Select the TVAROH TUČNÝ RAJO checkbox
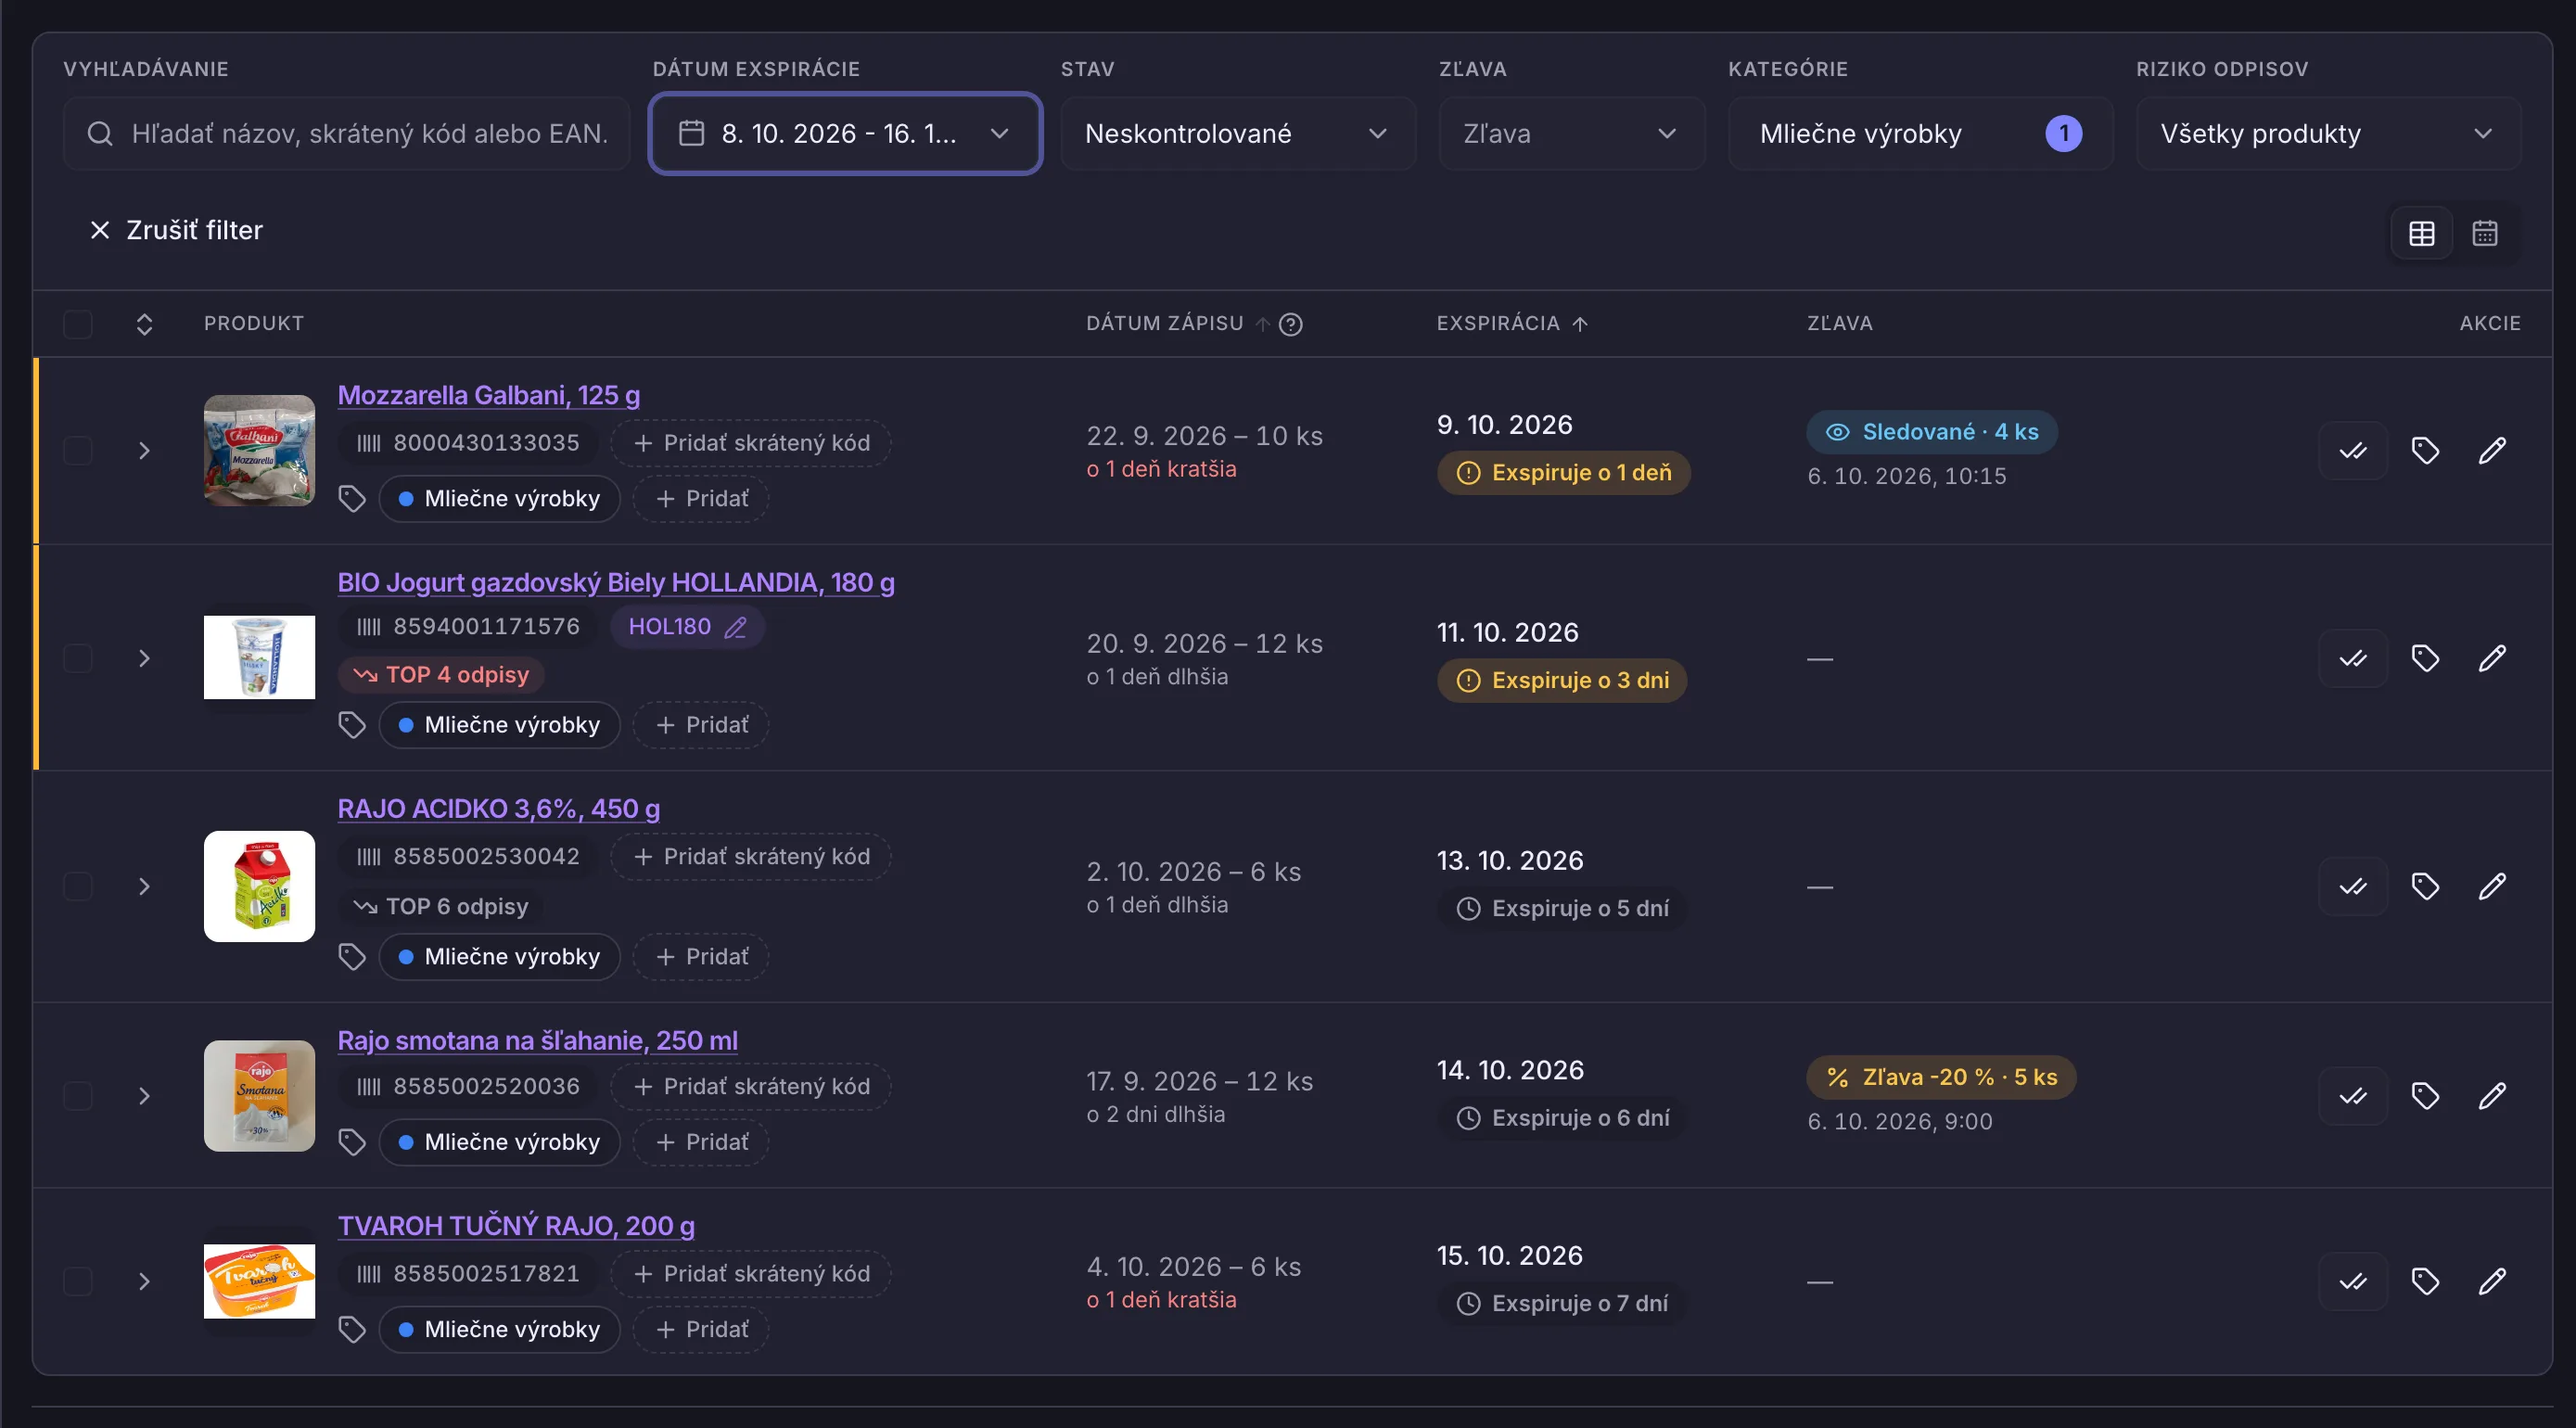2576x1428 pixels. tap(78, 1281)
